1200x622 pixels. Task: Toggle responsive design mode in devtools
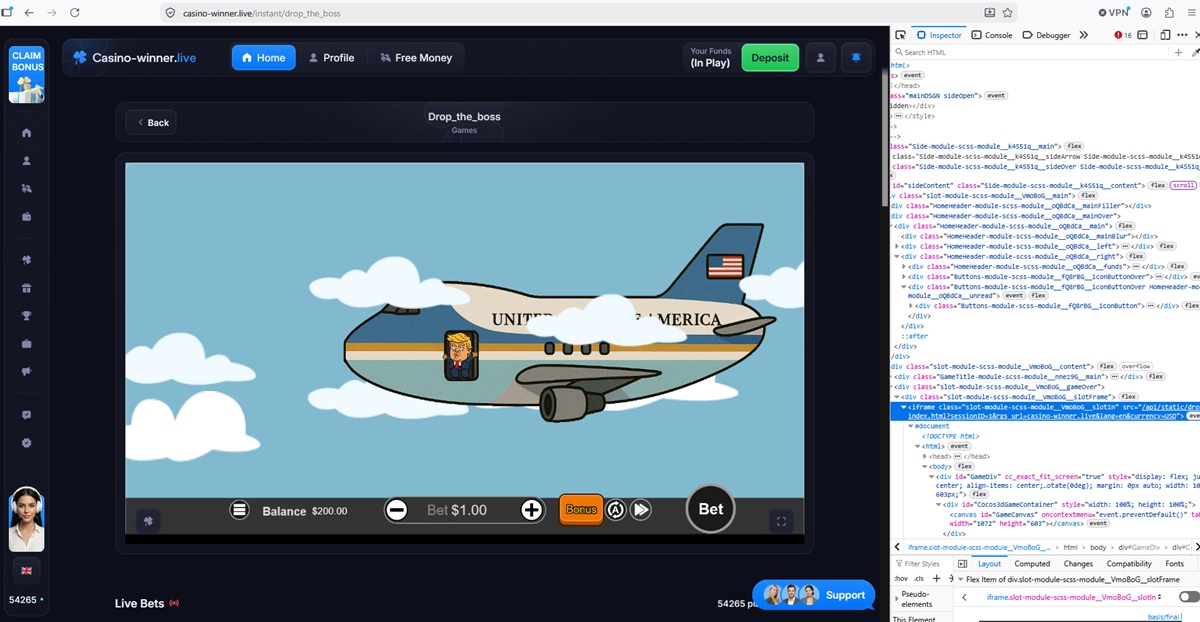1167,35
